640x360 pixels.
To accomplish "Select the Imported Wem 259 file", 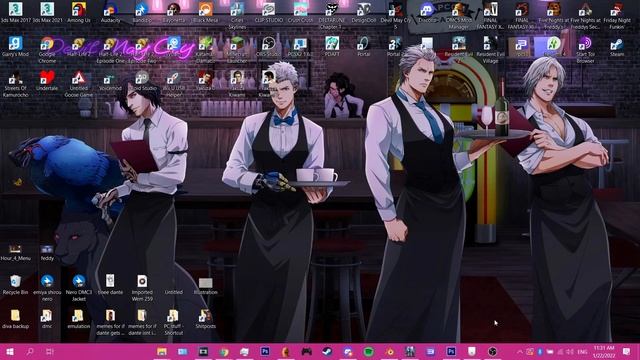I will point(142,288).
